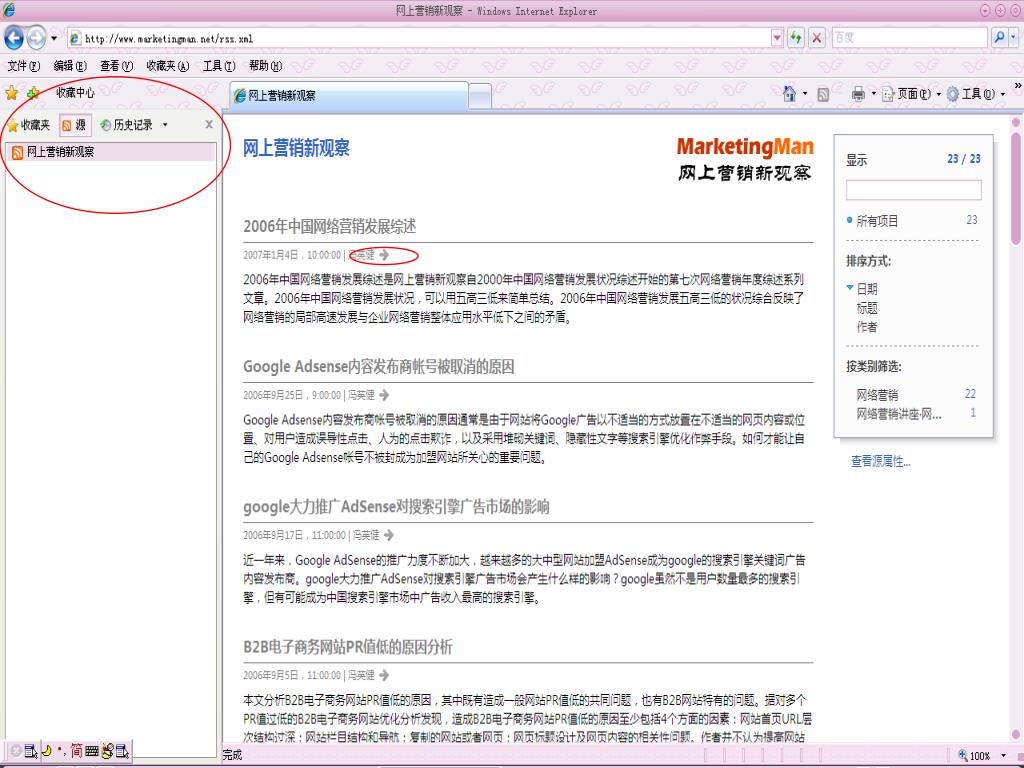Image resolution: width=1024 pixels, height=768 pixels.
Task: Show 所有项目 all items filter
Action: 877,221
